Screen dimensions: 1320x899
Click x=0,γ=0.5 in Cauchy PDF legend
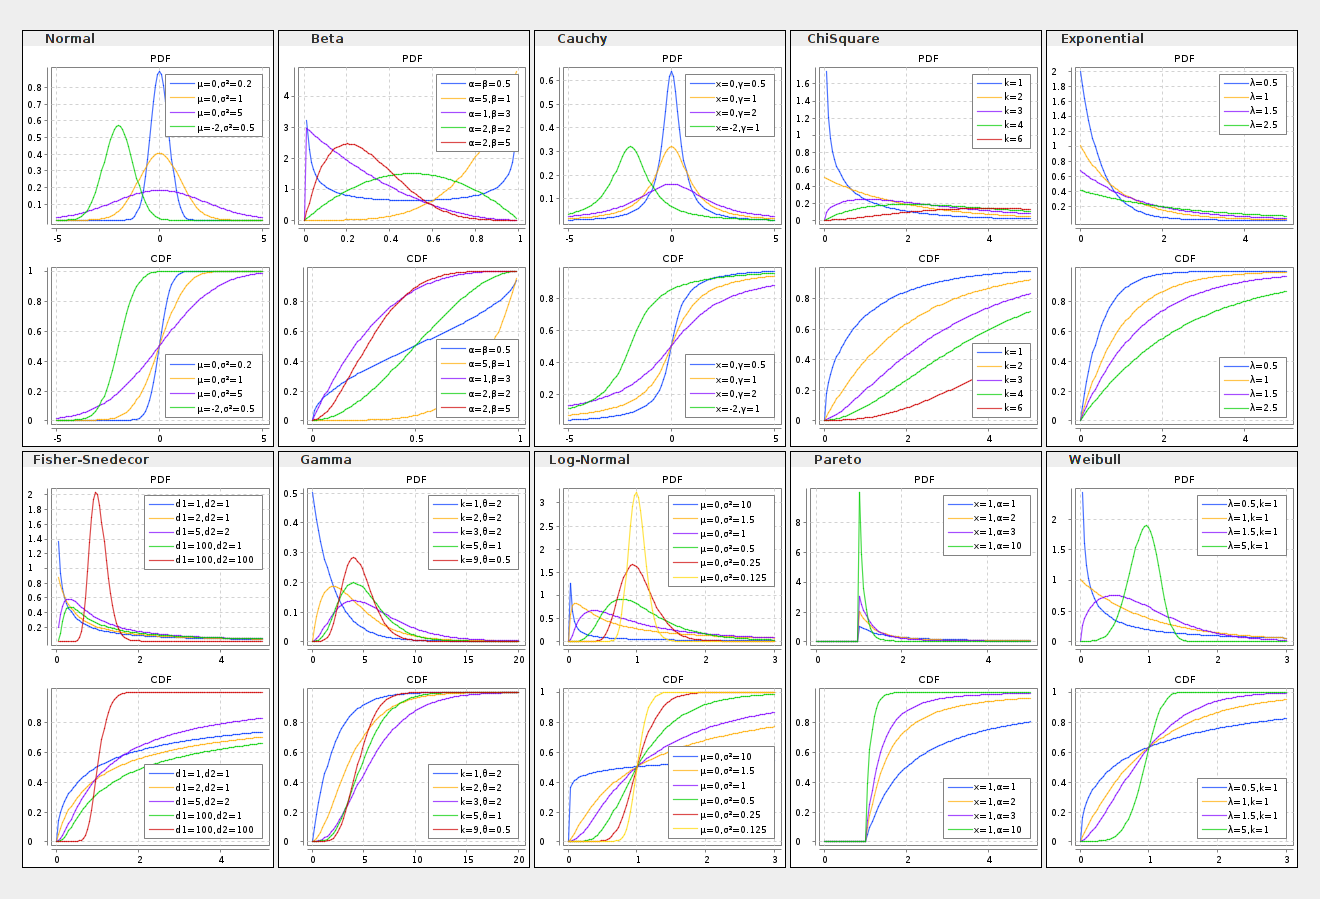(x=741, y=84)
